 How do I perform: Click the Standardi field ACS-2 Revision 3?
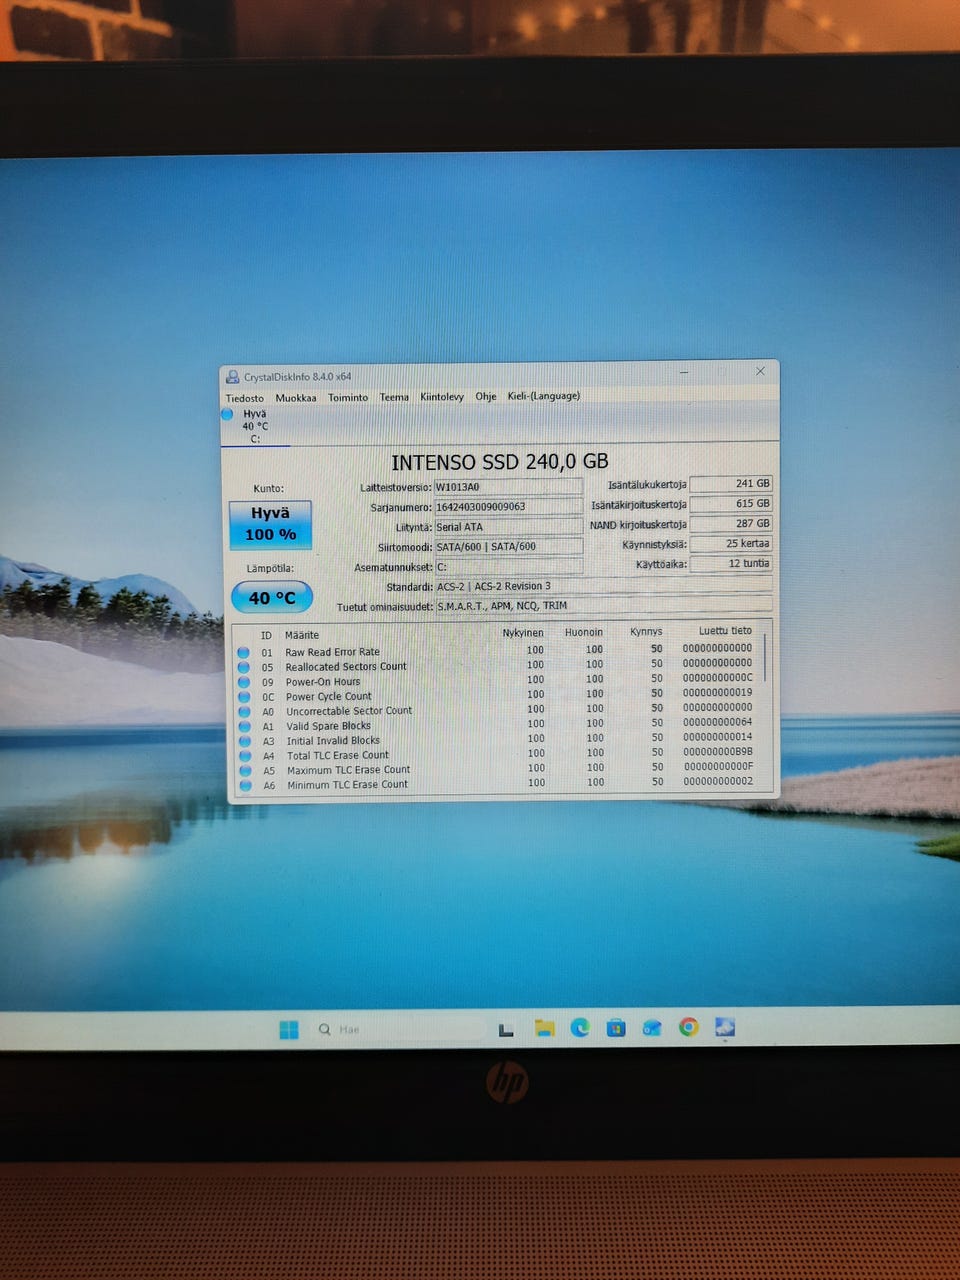click(x=604, y=586)
